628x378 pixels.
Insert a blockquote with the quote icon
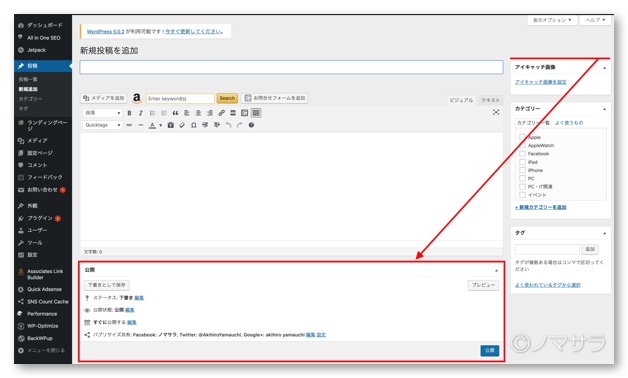(x=175, y=113)
